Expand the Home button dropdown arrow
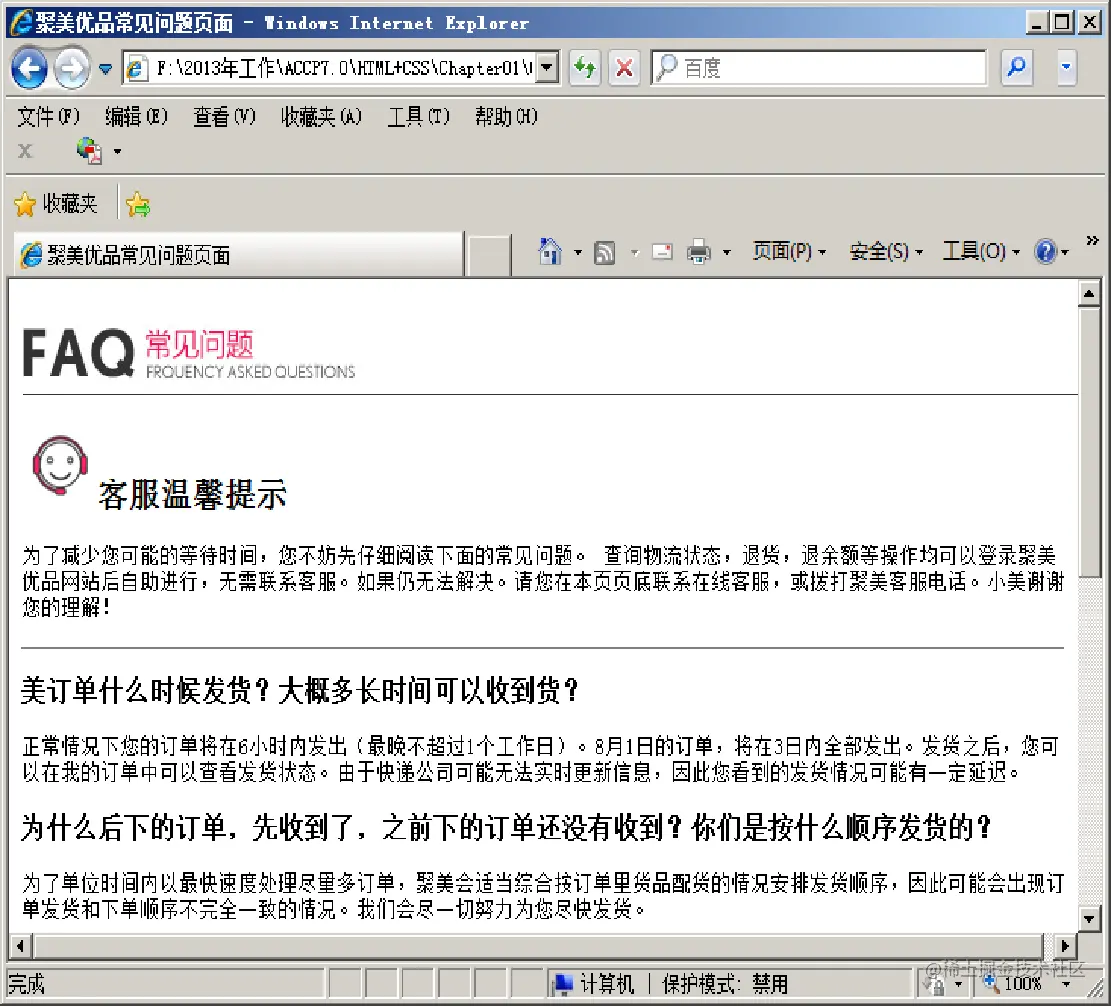 pos(578,252)
